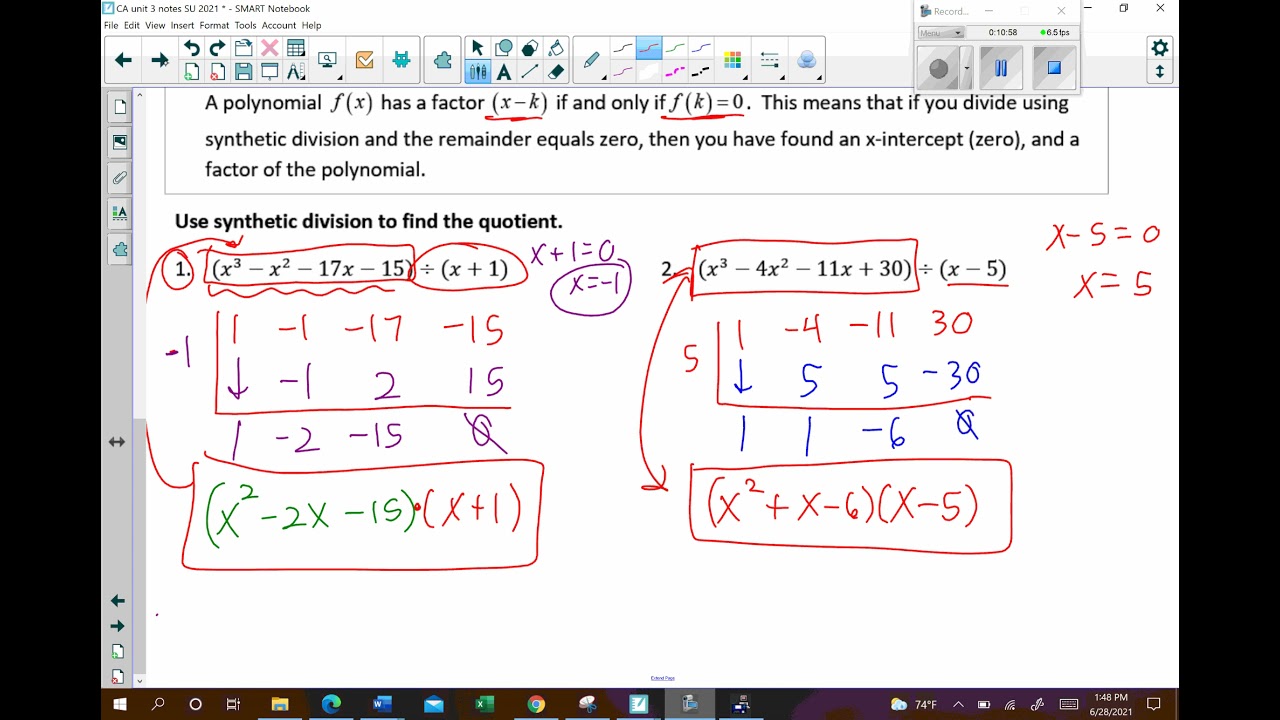The width and height of the screenshot is (1280, 720).
Task: Open the View menu
Action: point(155,25)
